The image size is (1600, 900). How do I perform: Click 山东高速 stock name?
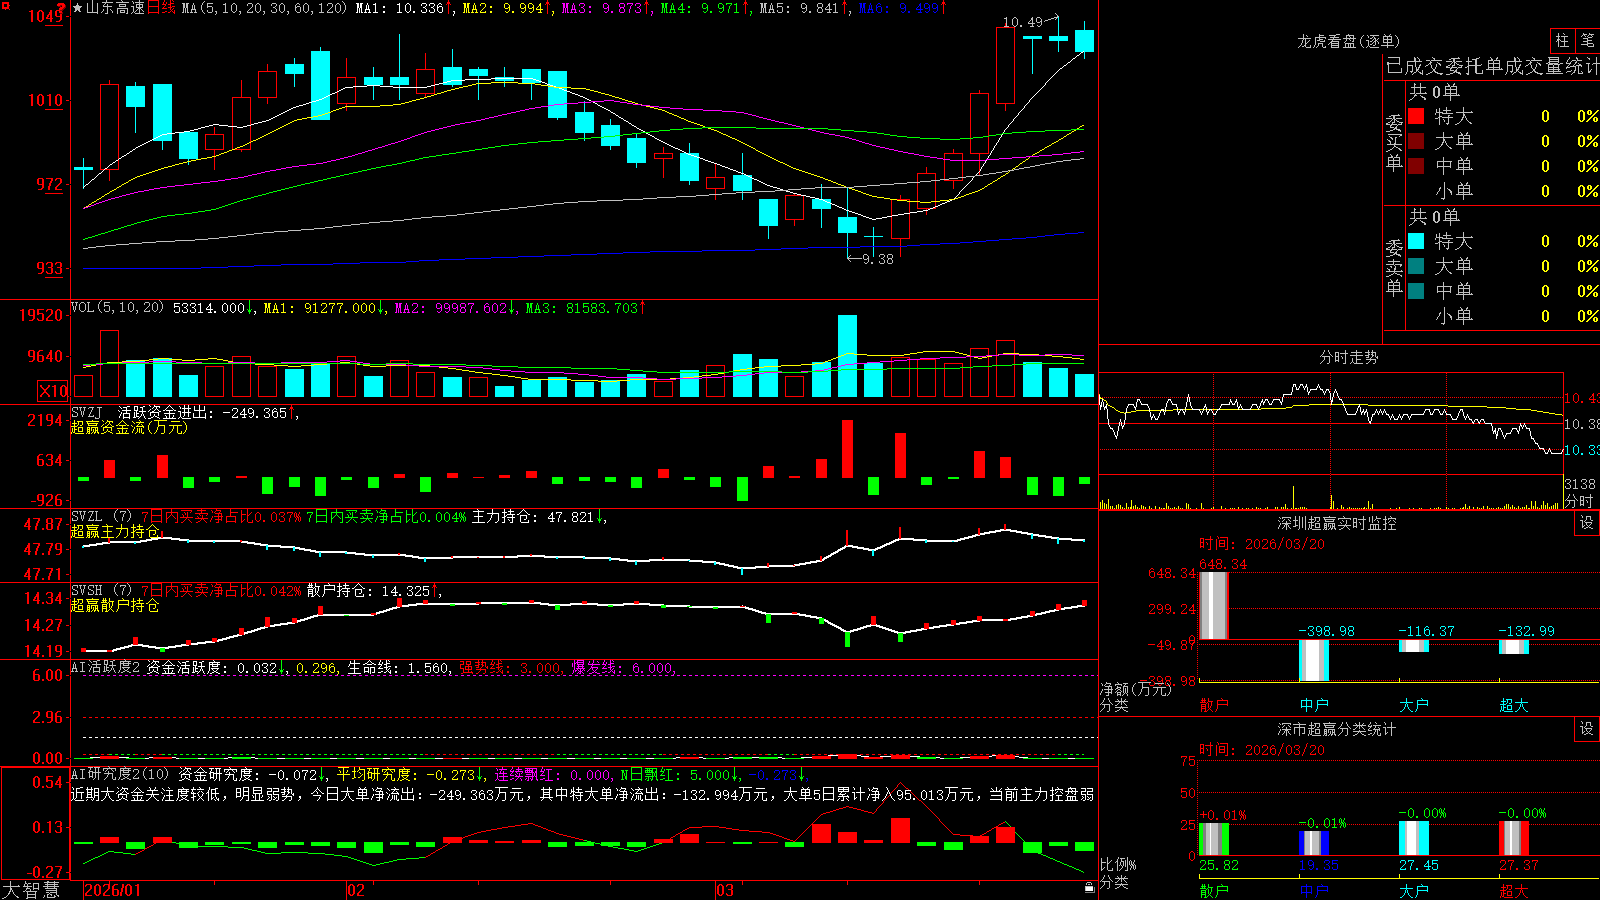point(115,8)
